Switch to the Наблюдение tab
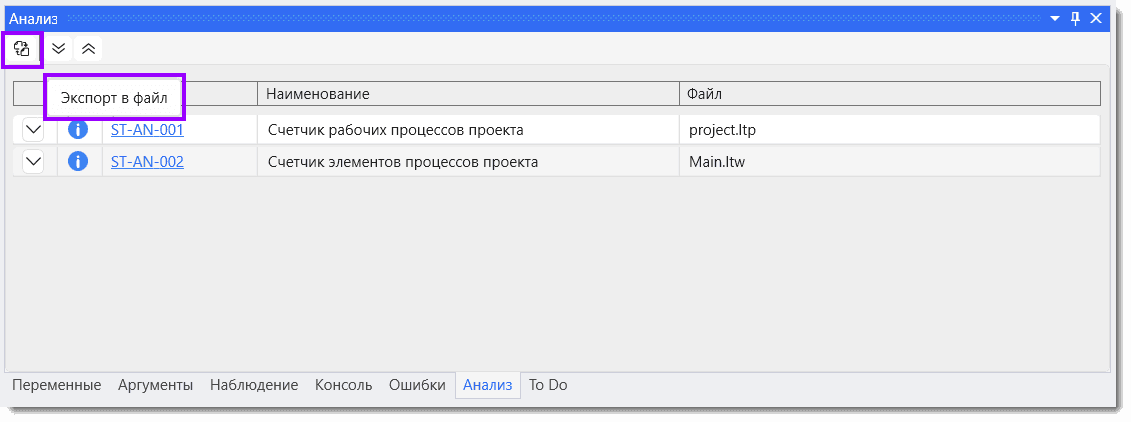The width and height of the screenshot is (1131, 422). [254, 385]
